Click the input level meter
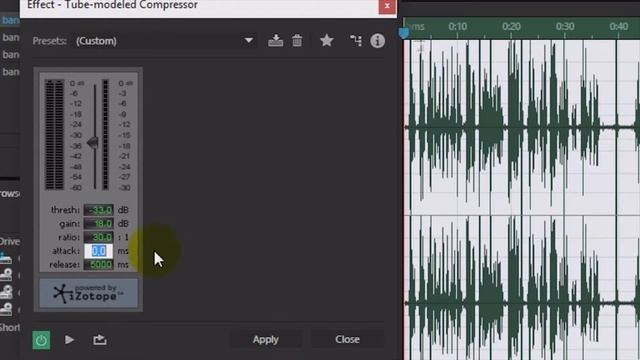Viewport: 640px width, 360px height. coord(55,135)
